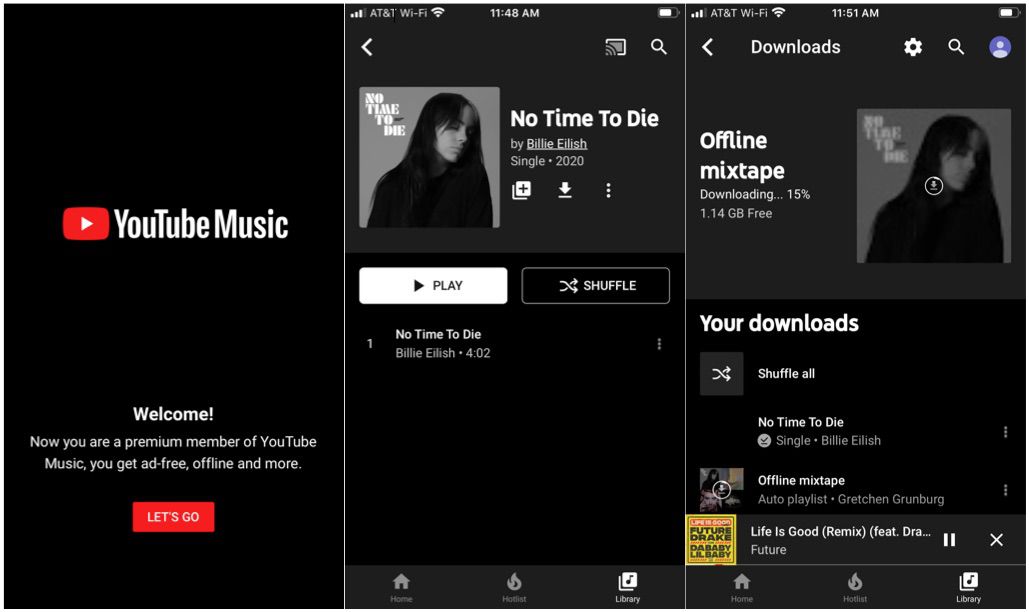Go back from No Time To Die page

[367, 47]
